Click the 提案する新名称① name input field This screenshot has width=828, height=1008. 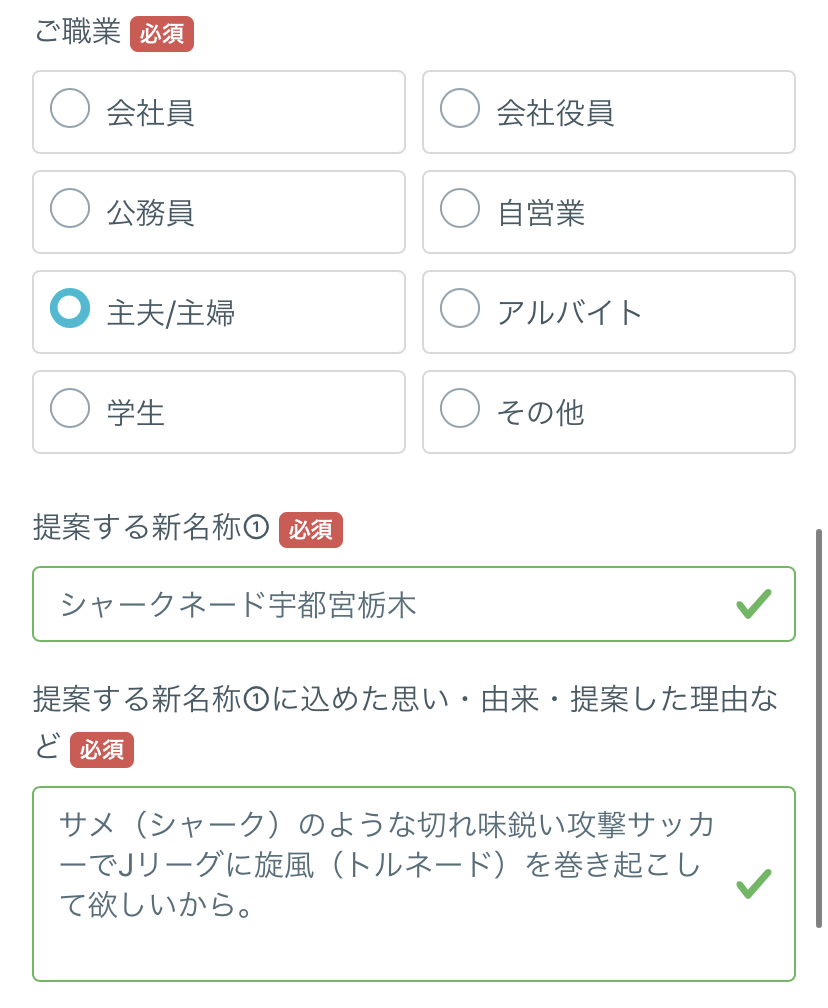pyautogui.click(x=380, y=604)
